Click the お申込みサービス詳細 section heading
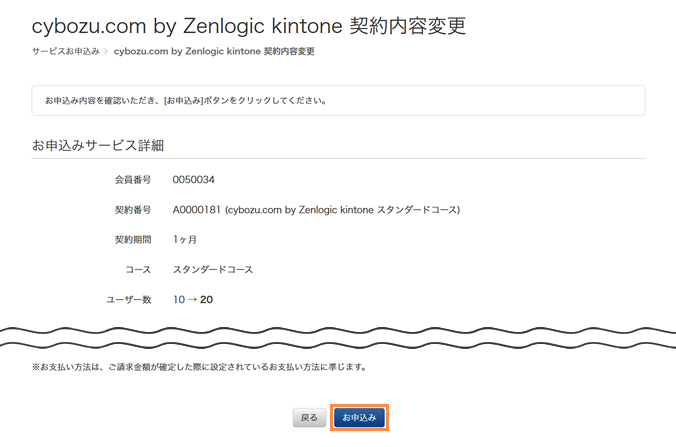 coord(98,146)
